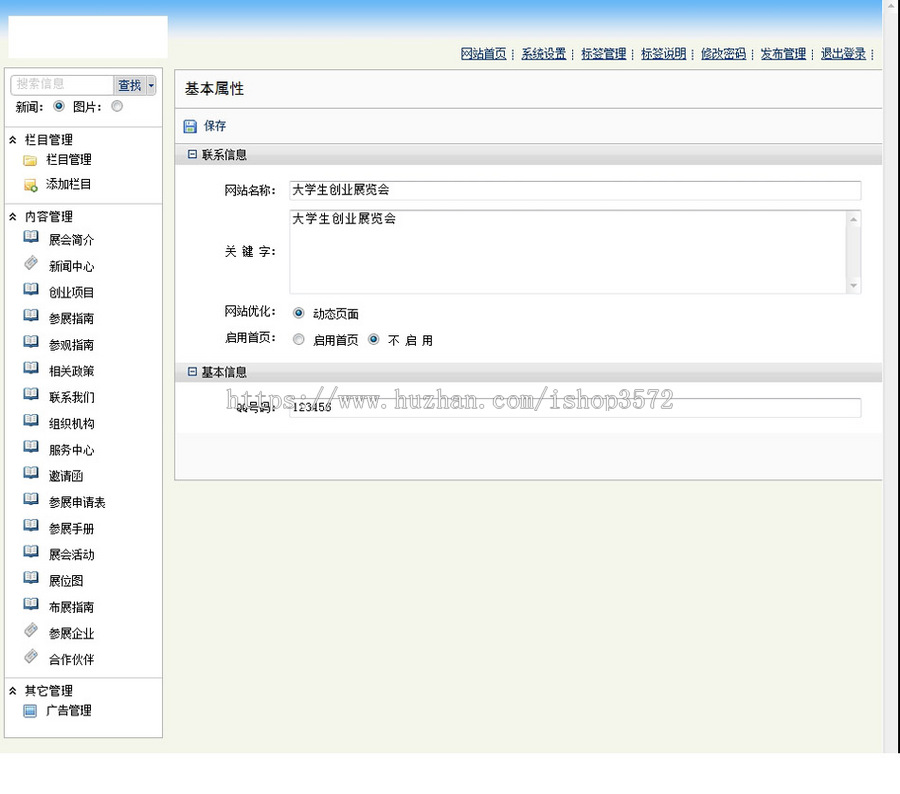Screen dimensions: 900x794
Task: Click the save floppy disk icon
Action: click(190, 126)
